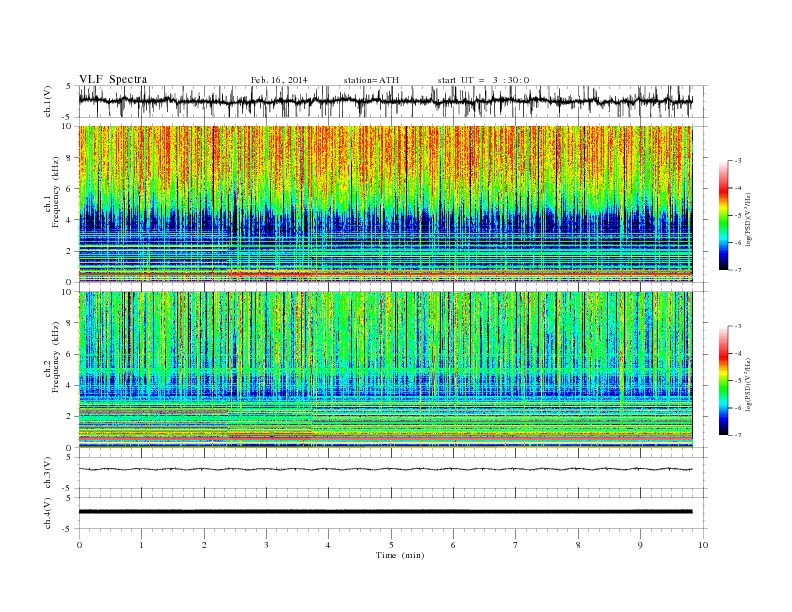The image size is (792, 612).
Task: Click the "-6" value on ch.2 colorbar
Action: pos(738,408)
